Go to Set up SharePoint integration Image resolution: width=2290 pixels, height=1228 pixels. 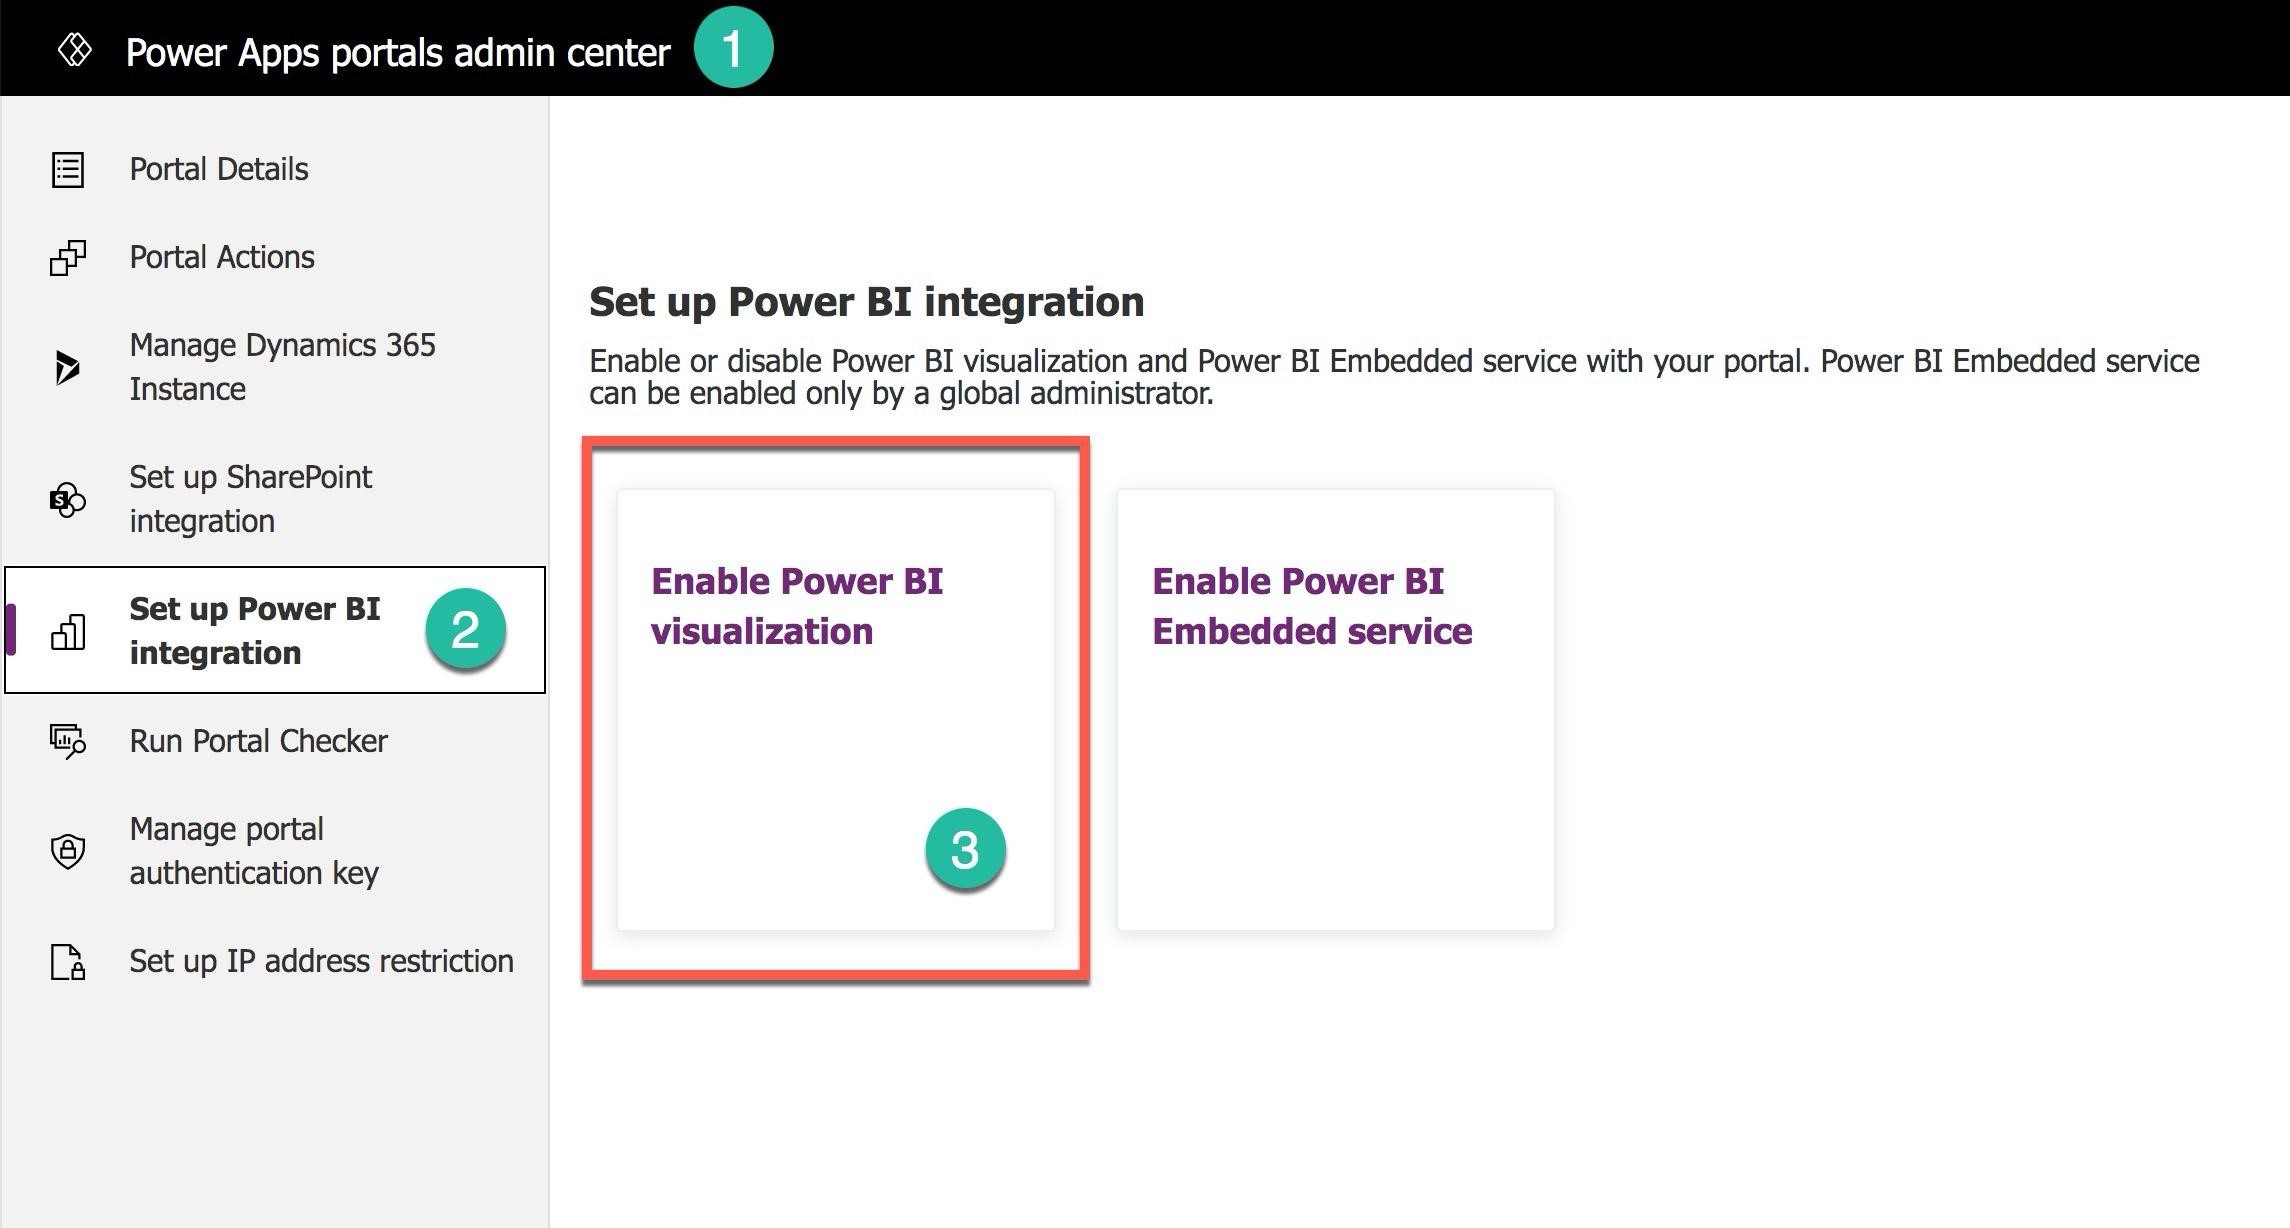click(275, 499)
